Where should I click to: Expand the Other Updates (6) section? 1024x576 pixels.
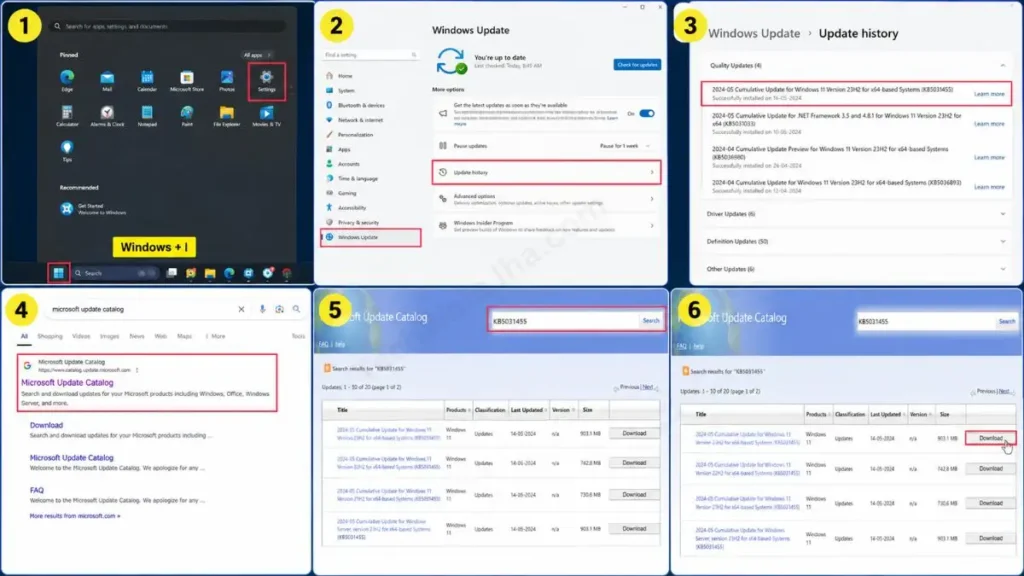tap(1002, 269)
